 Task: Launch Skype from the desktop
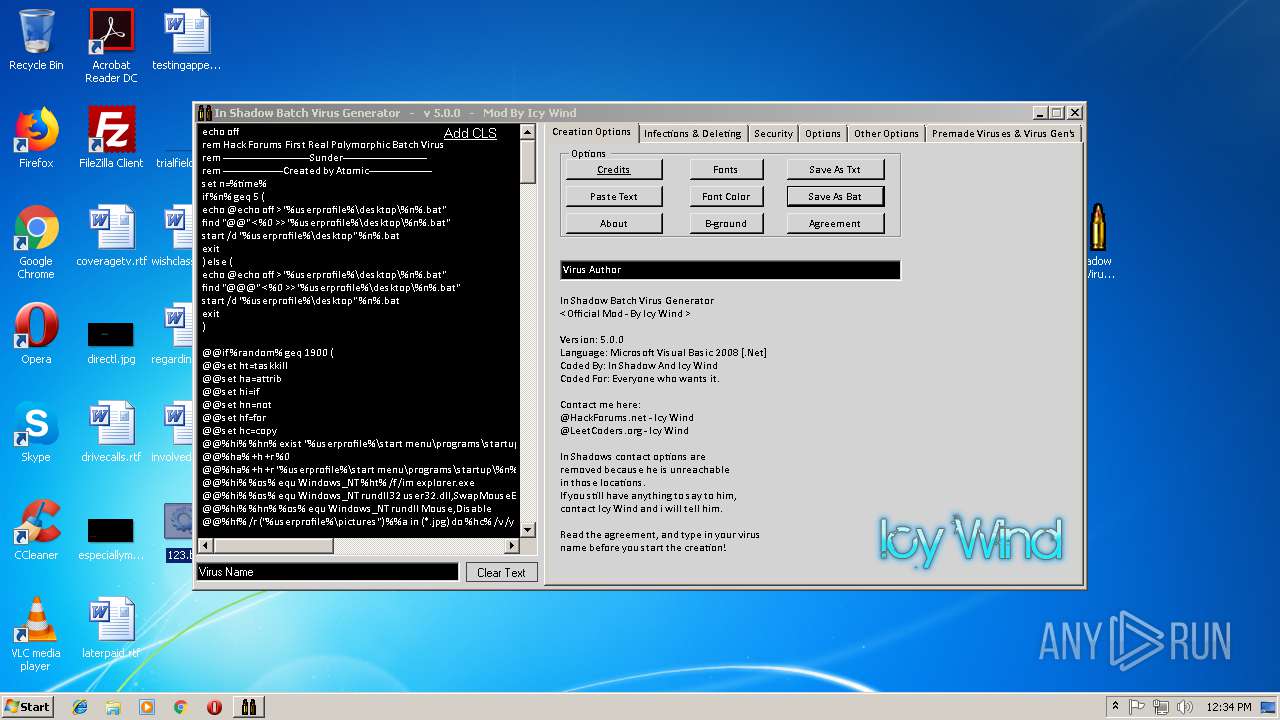[x=36, y=432]
